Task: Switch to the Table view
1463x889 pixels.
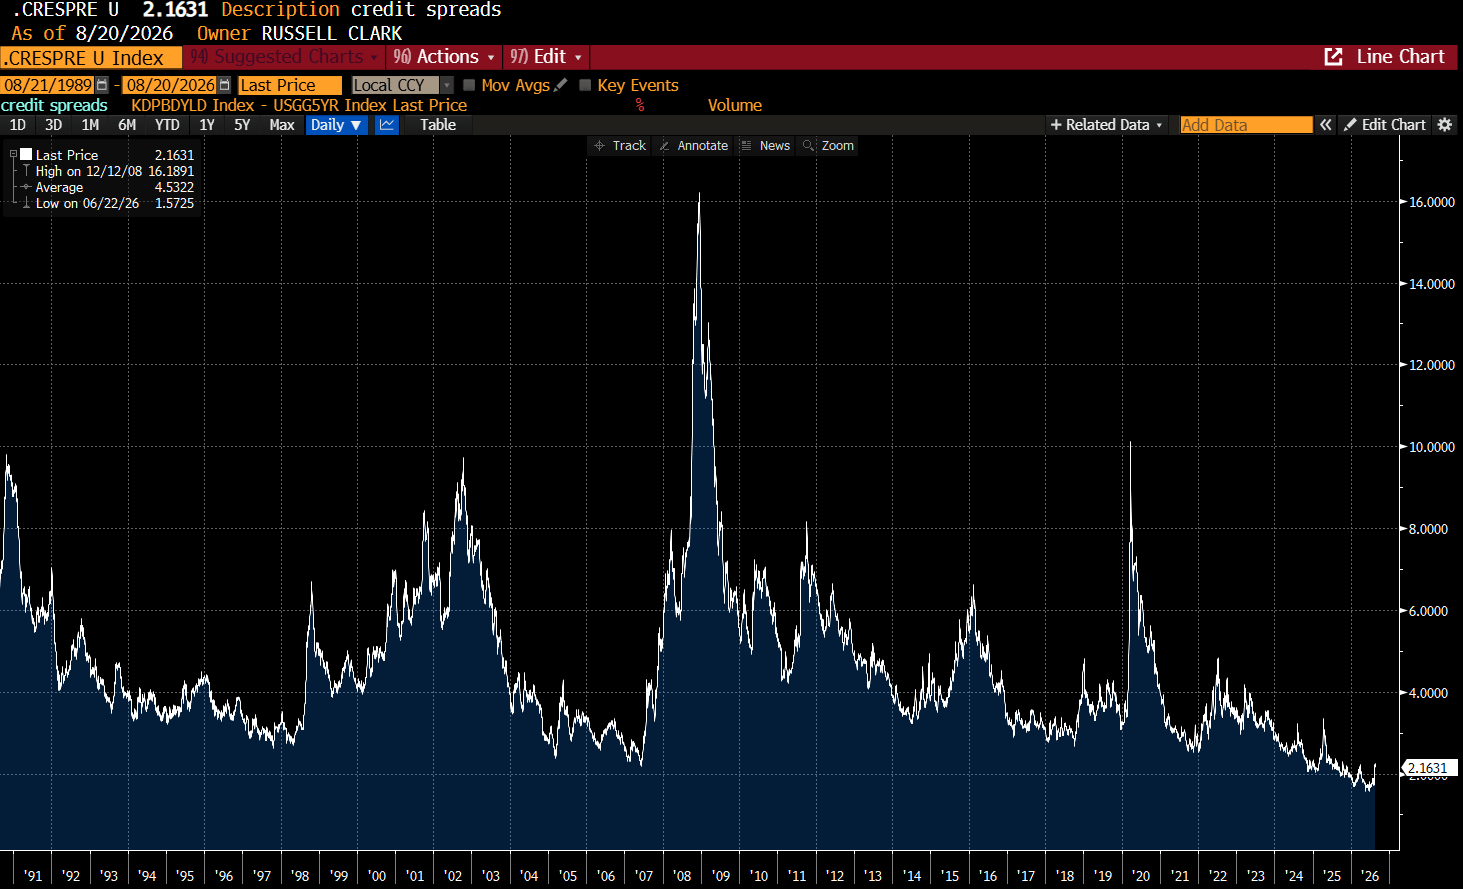Action: point(438,125)
